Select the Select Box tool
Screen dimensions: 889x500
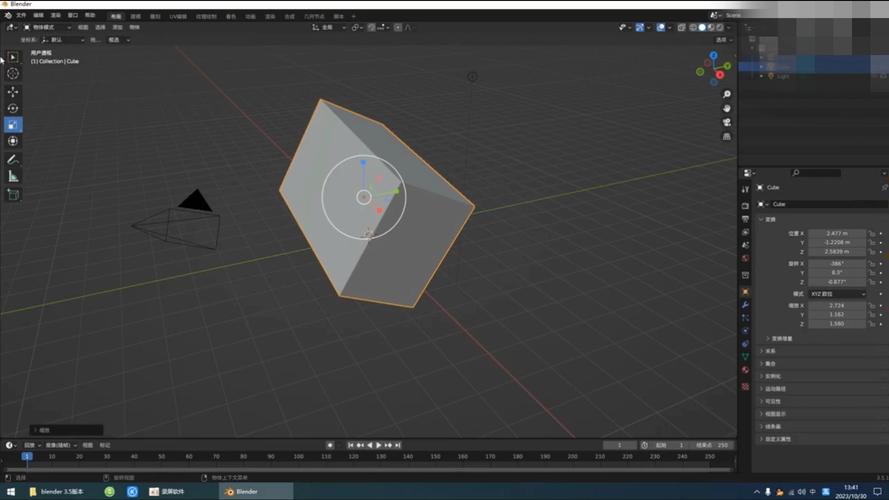(13, 57)
